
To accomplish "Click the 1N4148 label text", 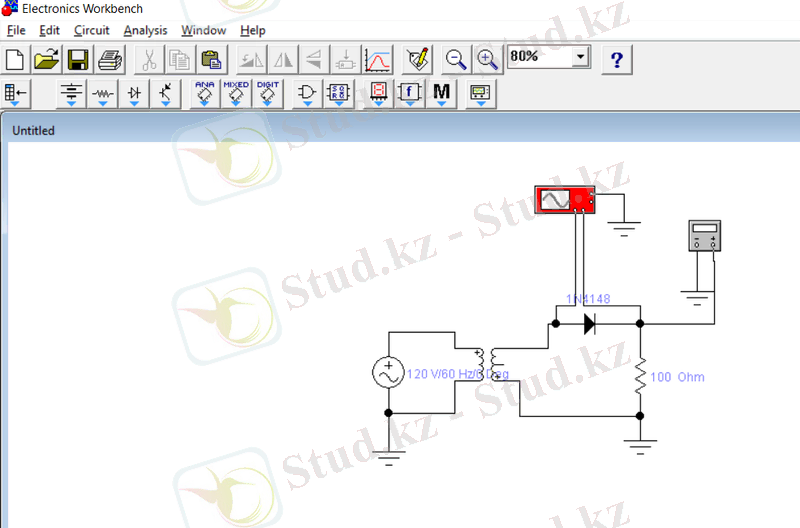I will (588, 299).
